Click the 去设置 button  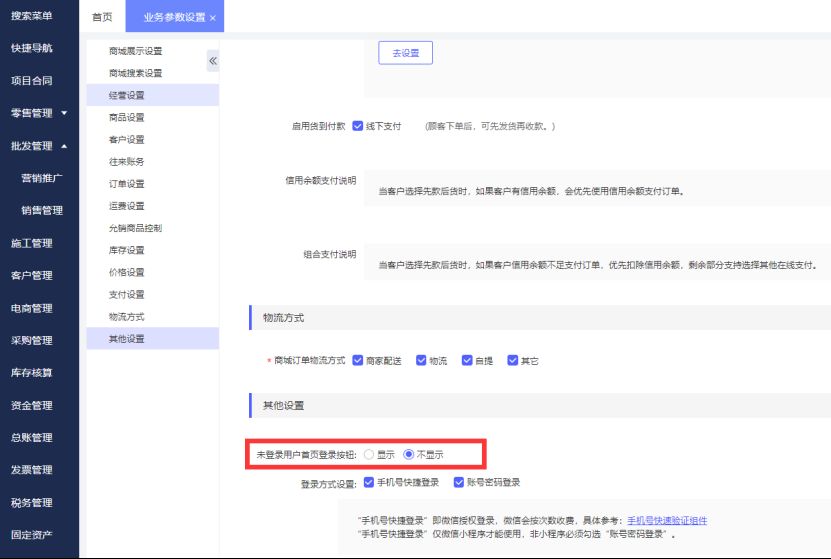pos(405,52)
